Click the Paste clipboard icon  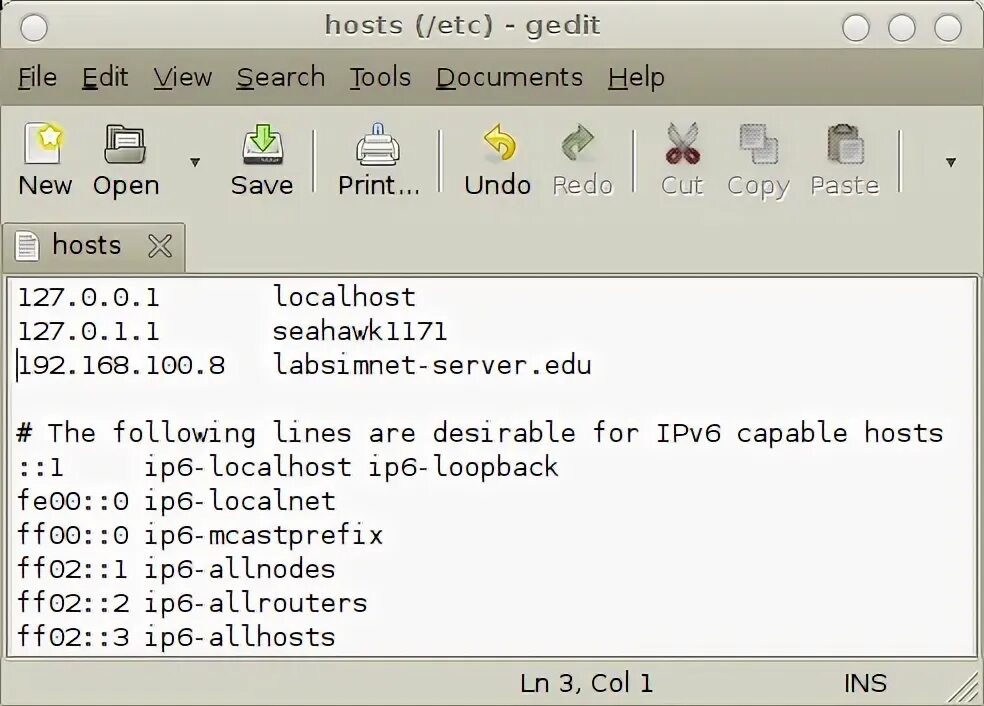pos(845,144)
